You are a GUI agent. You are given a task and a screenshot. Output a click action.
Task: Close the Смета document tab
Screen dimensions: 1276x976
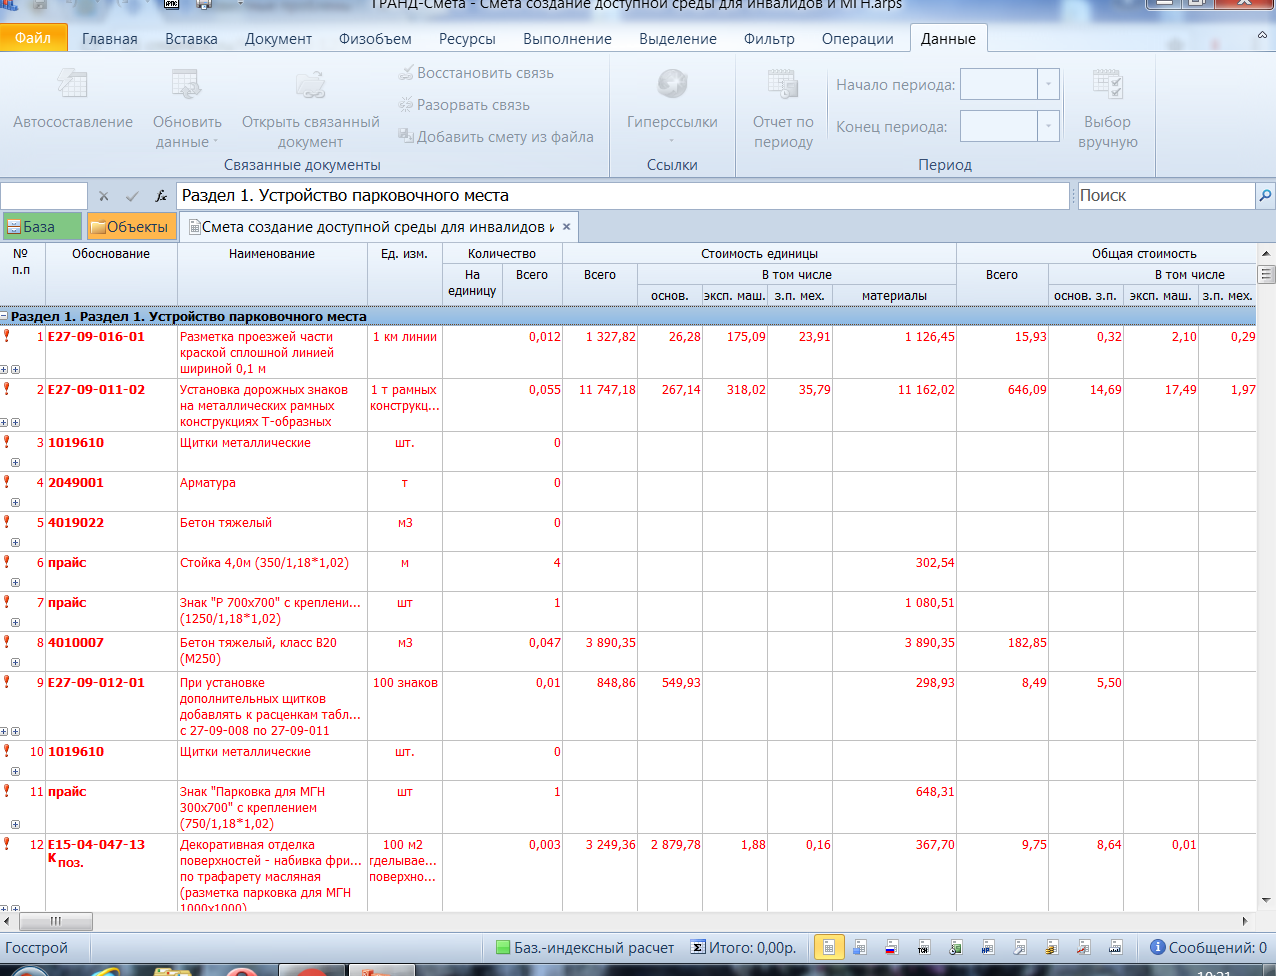566,227
